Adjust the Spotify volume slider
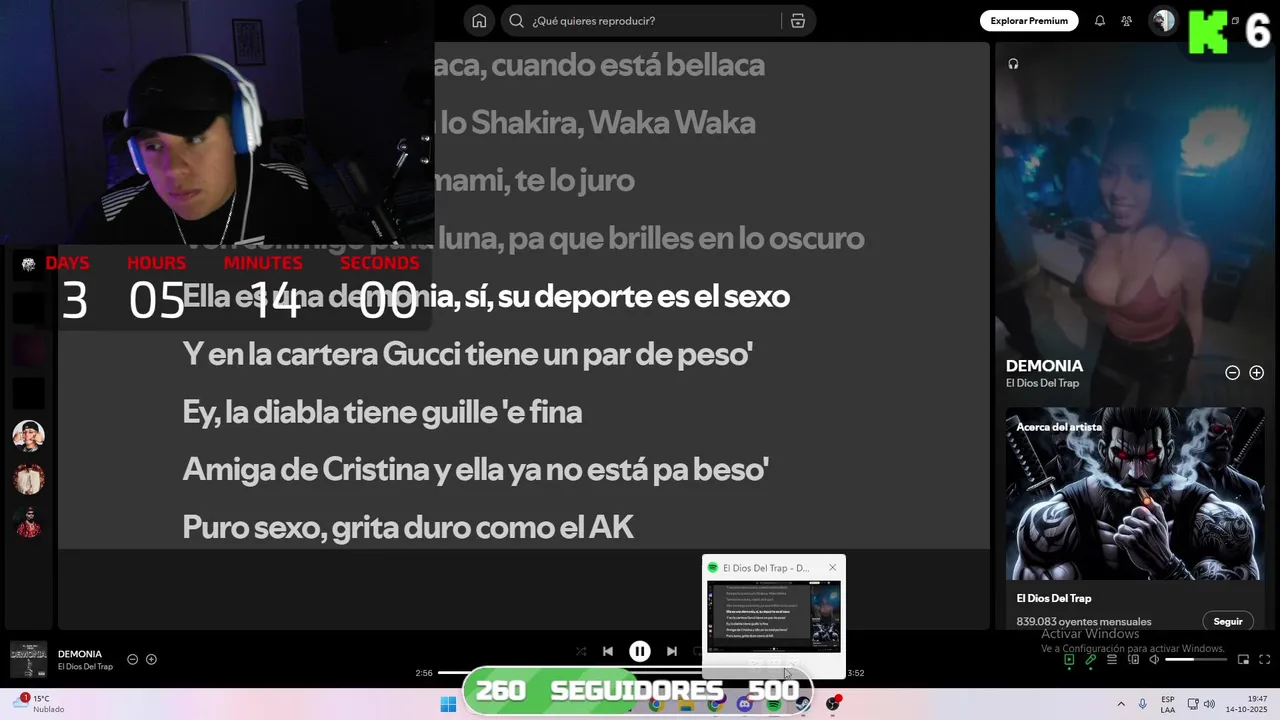1280x720 pixels. tap(1195, 659)
